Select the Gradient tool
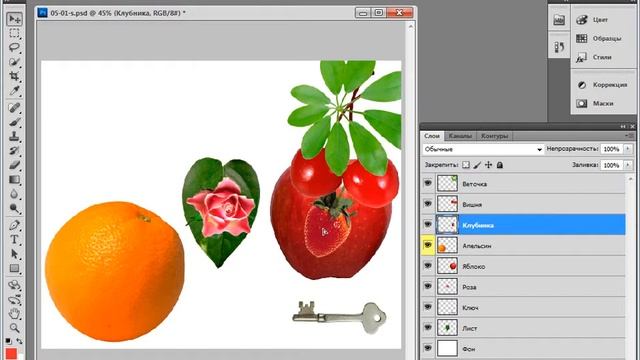 click(x=14, y=179)
